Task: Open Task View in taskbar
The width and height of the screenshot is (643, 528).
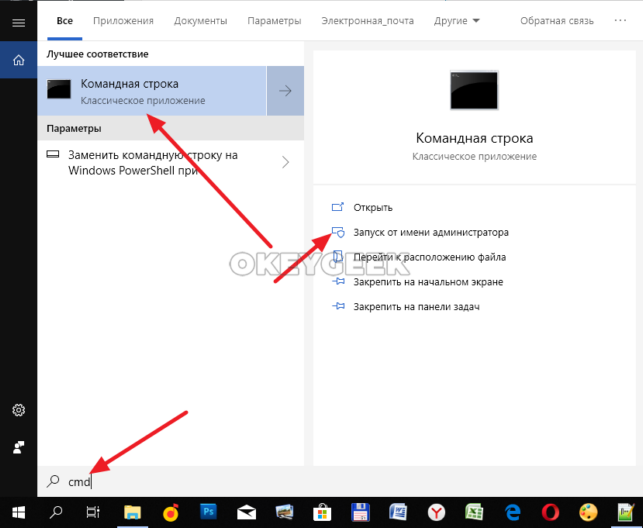Action: [93, 512]
